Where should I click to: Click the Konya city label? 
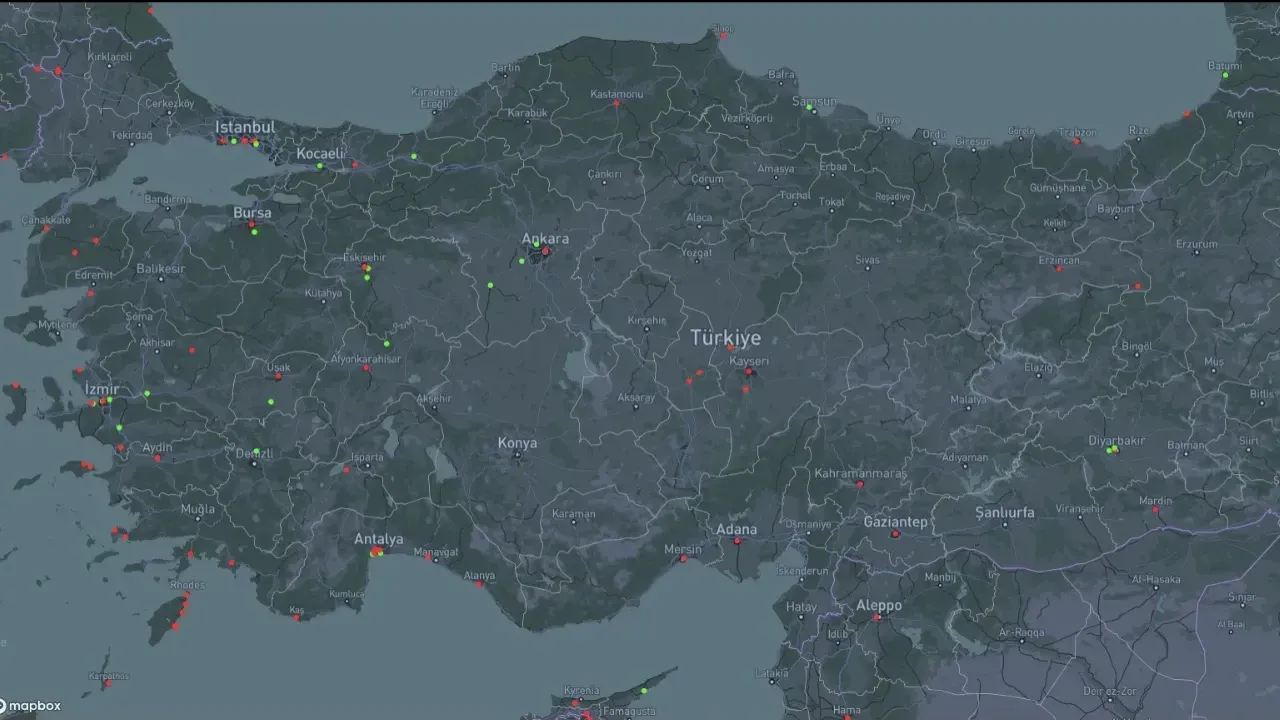pos(517,443)
